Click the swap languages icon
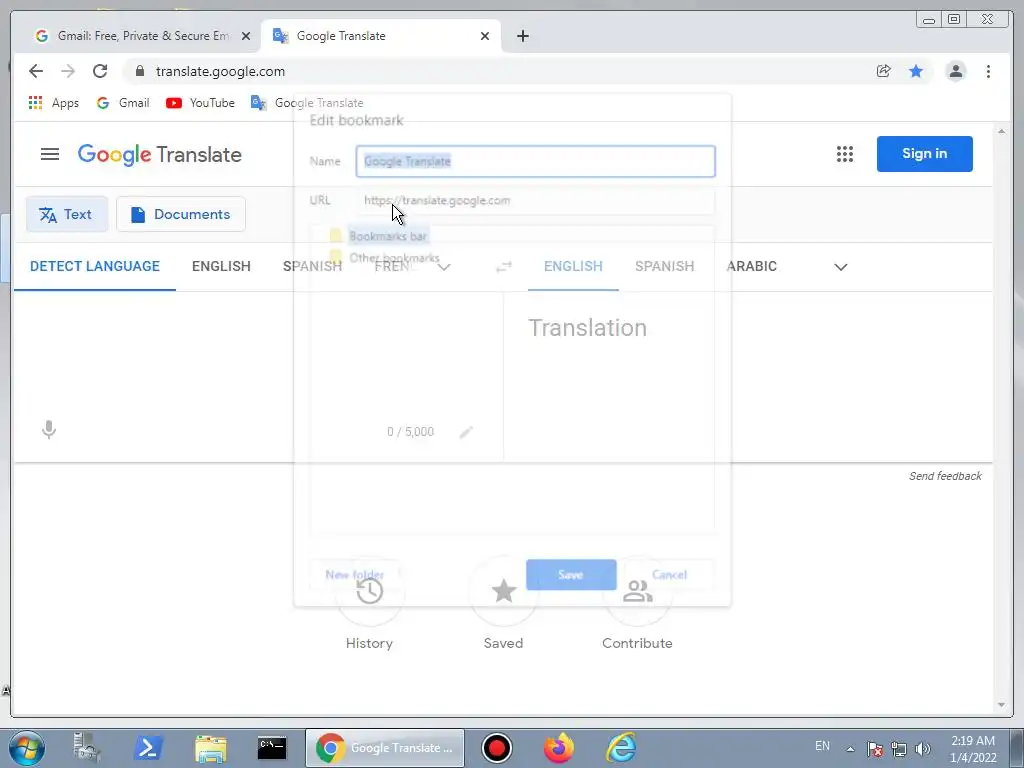 (504, 266)
